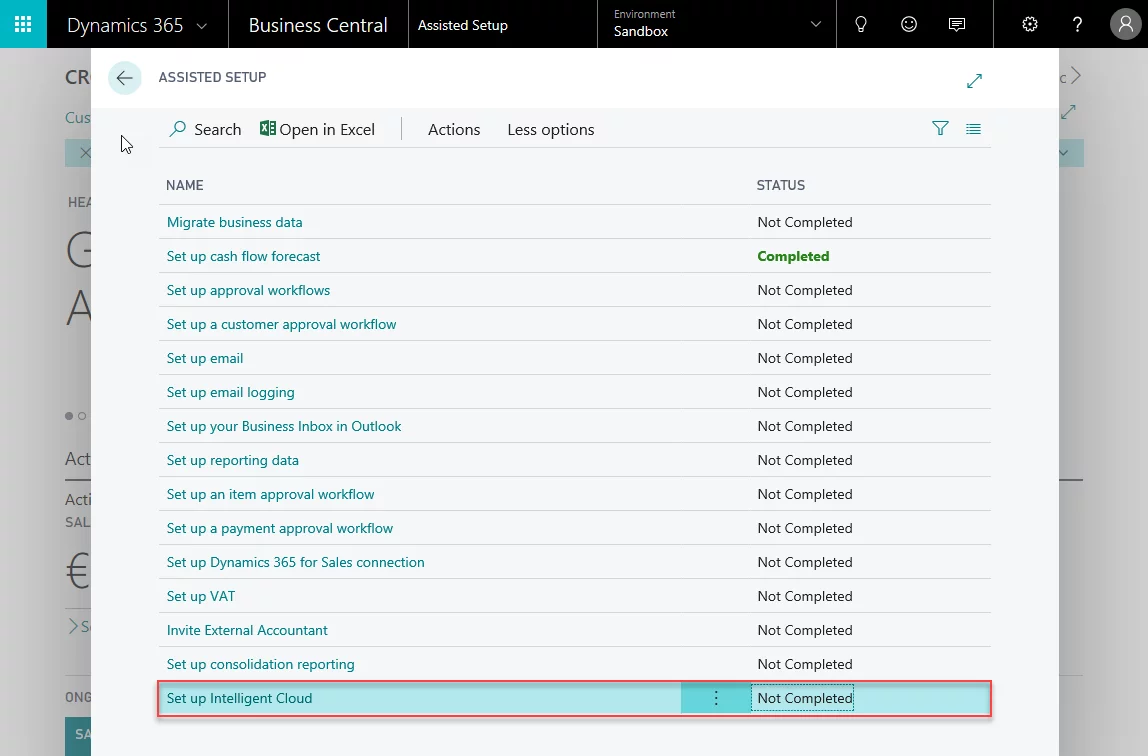Show row options for Intelligent Cloud

(716, 698)
